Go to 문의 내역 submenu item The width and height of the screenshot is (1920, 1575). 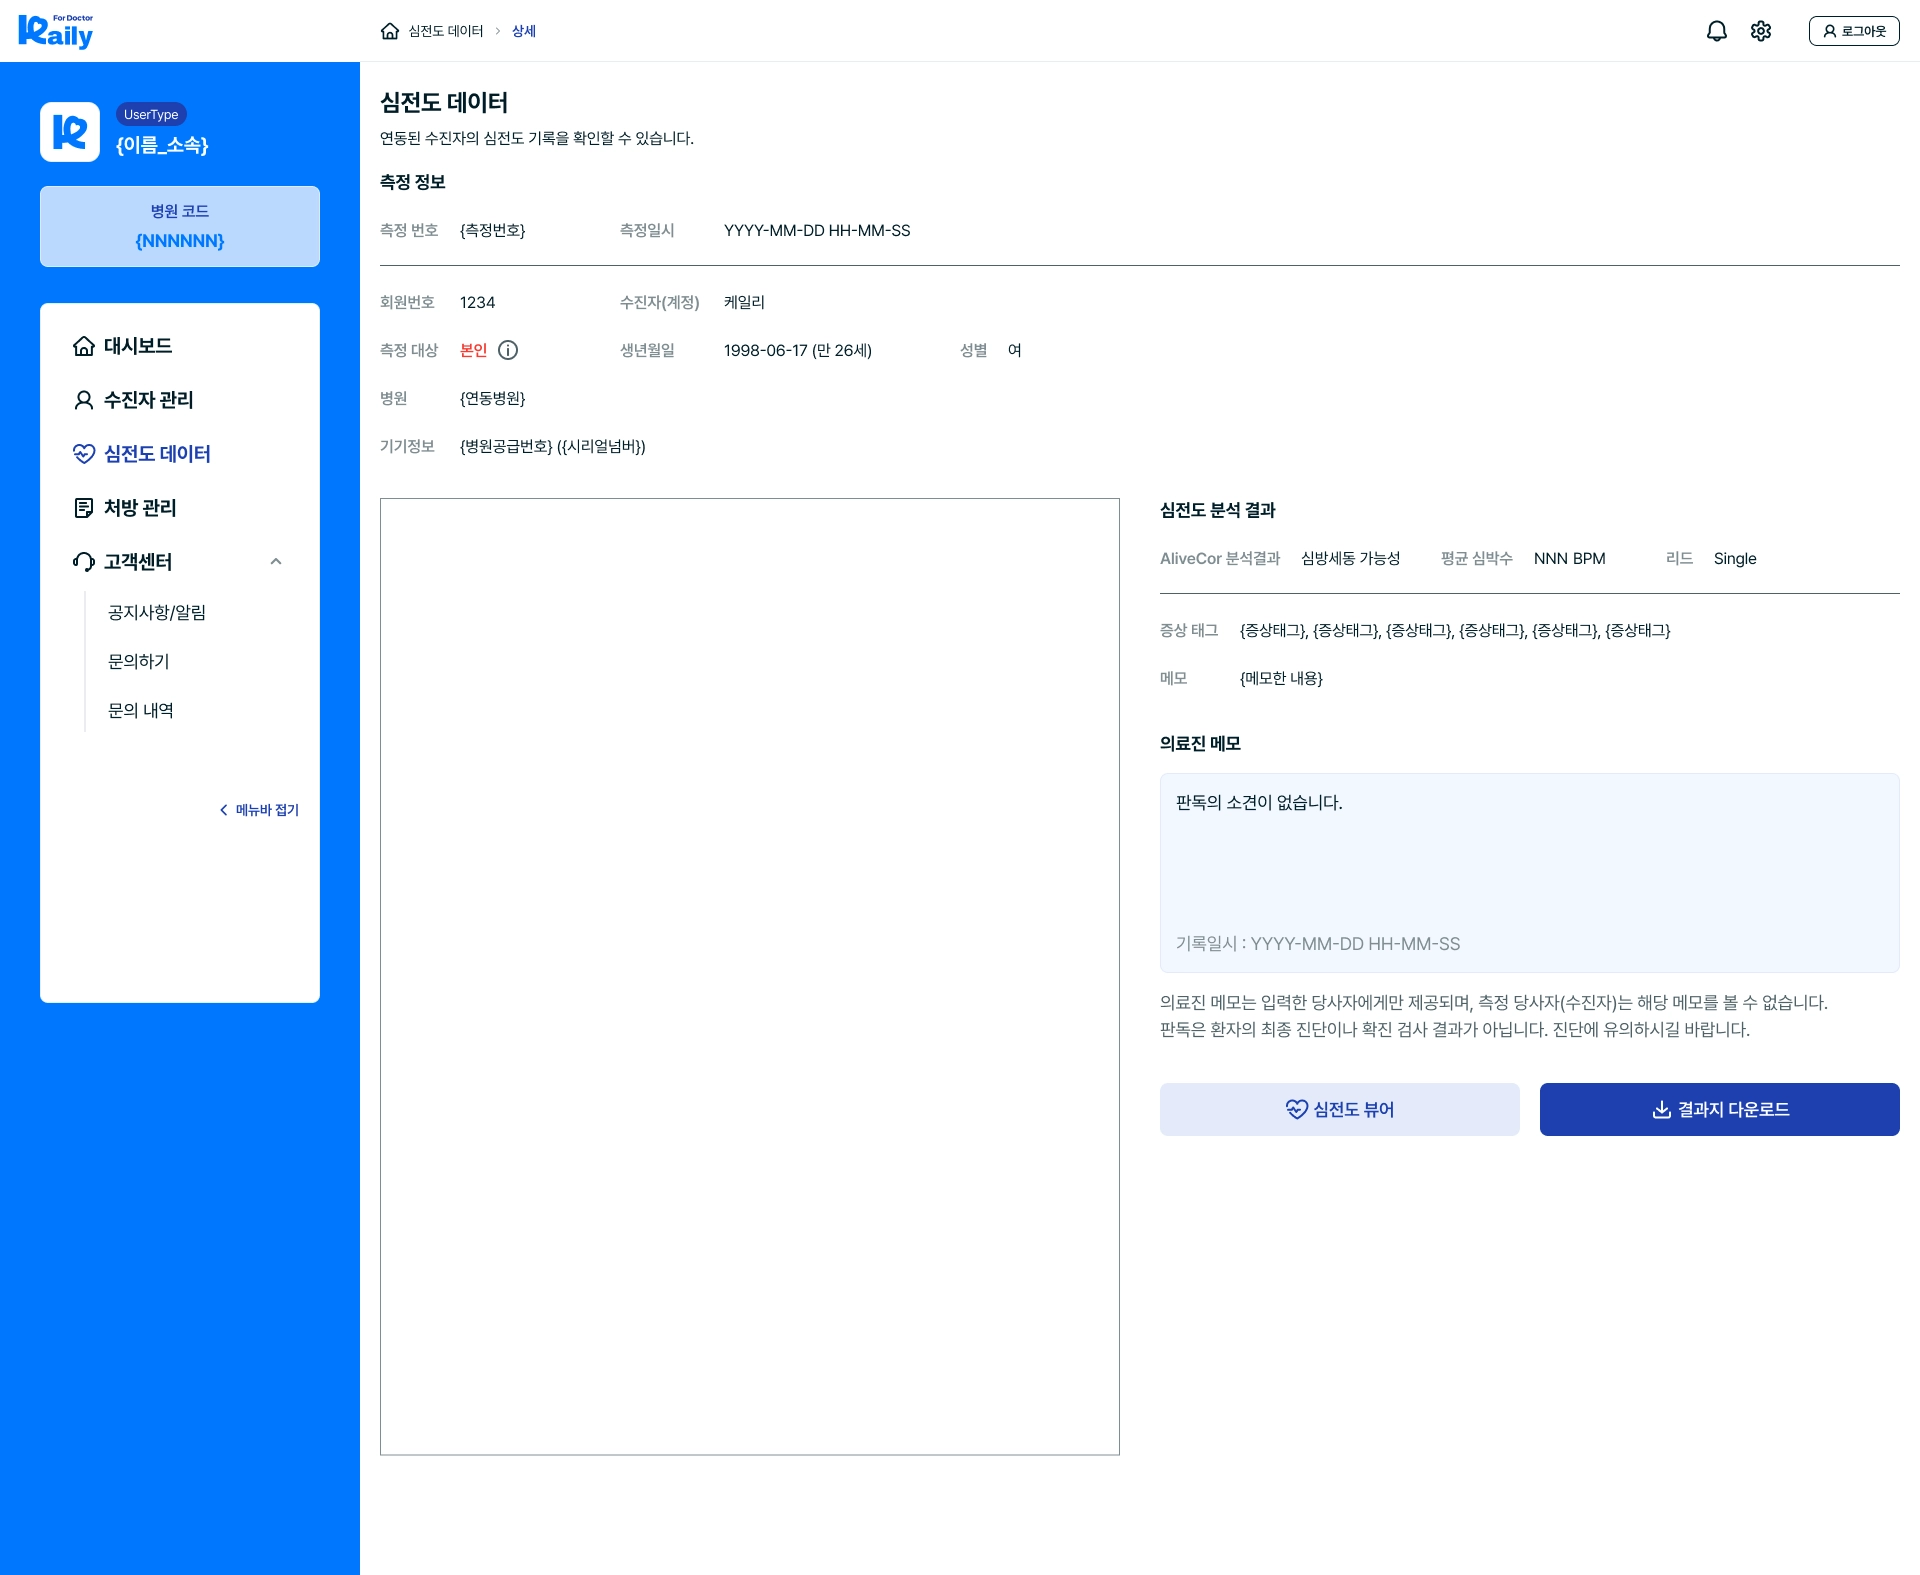point(141,710)
